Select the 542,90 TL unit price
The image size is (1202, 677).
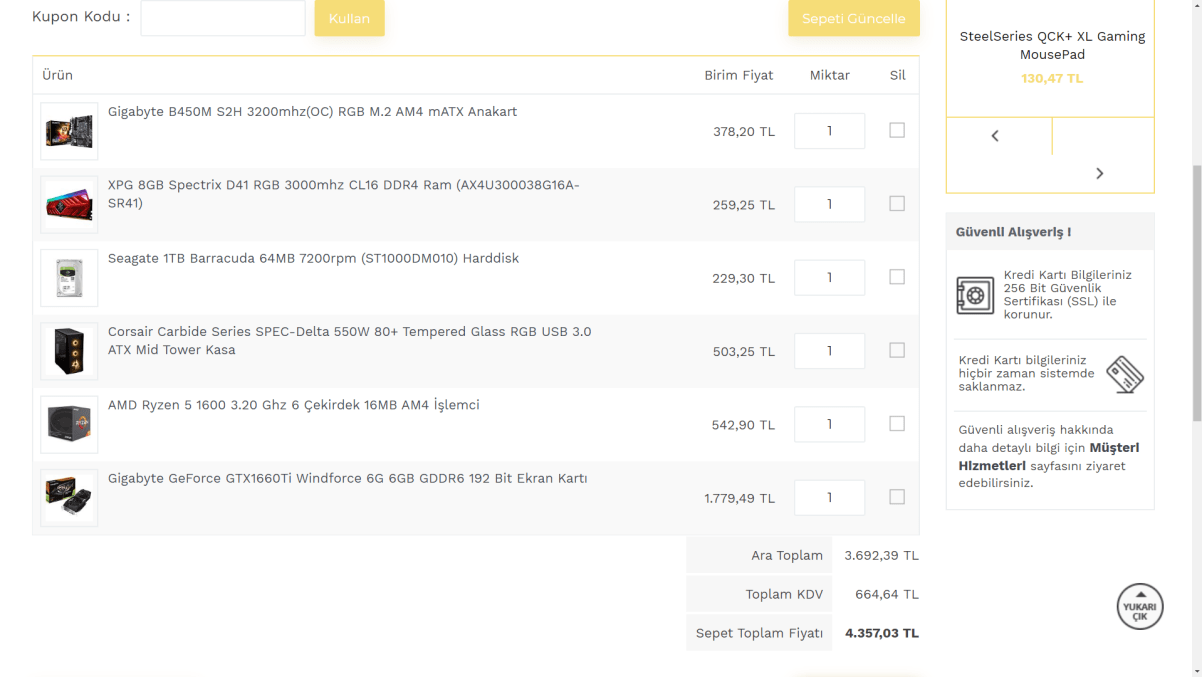(x=744, y=425)
